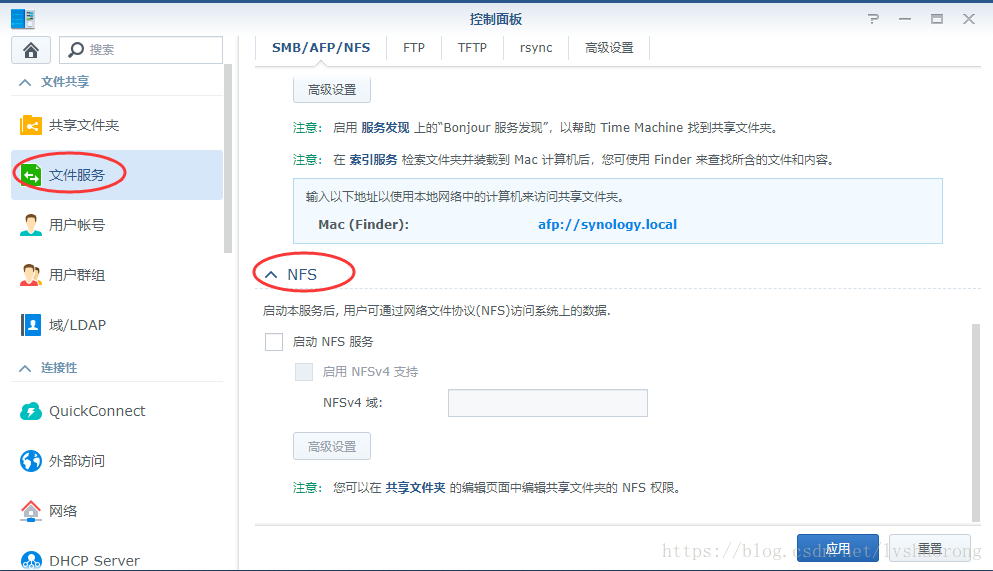
Task: Switch to the SMB/AFP/NFS tab
Action: (321, 48)
